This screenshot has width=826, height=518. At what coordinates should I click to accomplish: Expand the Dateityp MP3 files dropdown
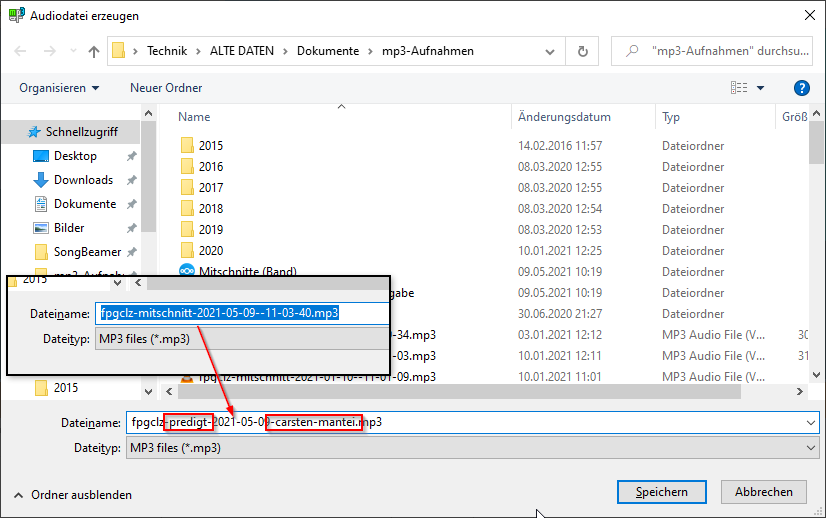coord(472,448)
